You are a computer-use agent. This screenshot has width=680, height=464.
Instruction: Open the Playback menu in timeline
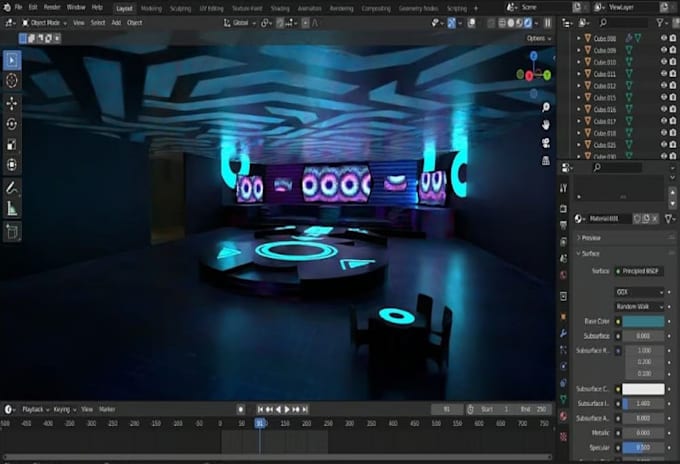35,409
